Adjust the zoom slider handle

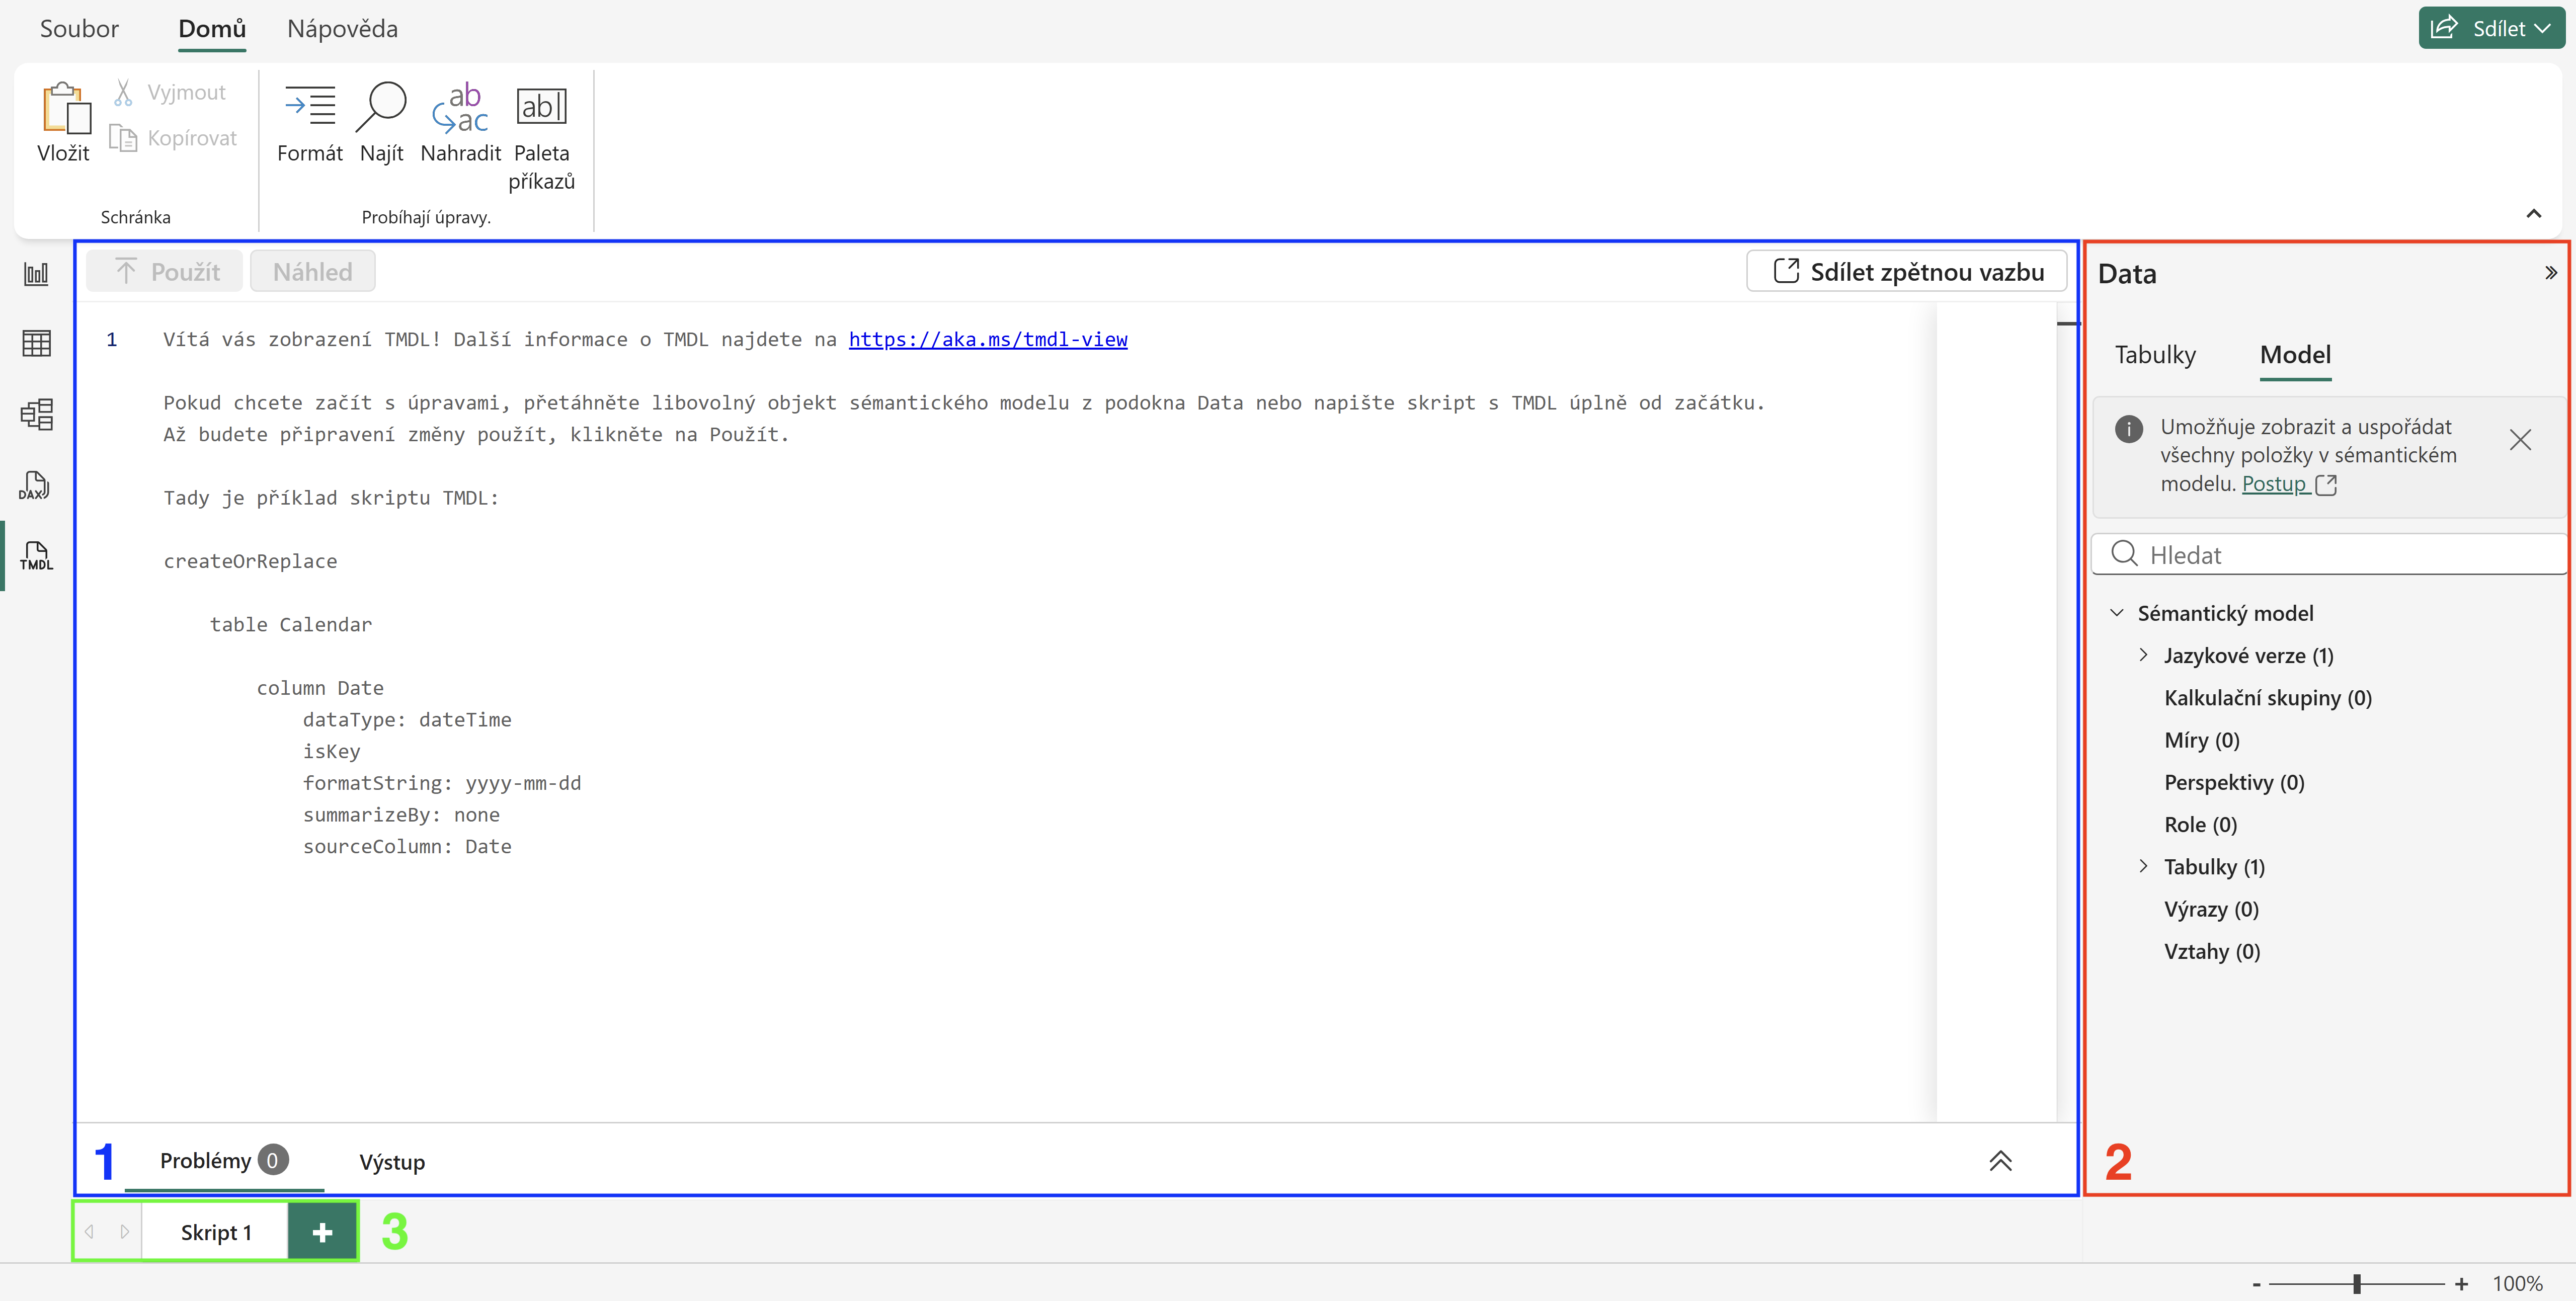[x=2357, y=1284]
